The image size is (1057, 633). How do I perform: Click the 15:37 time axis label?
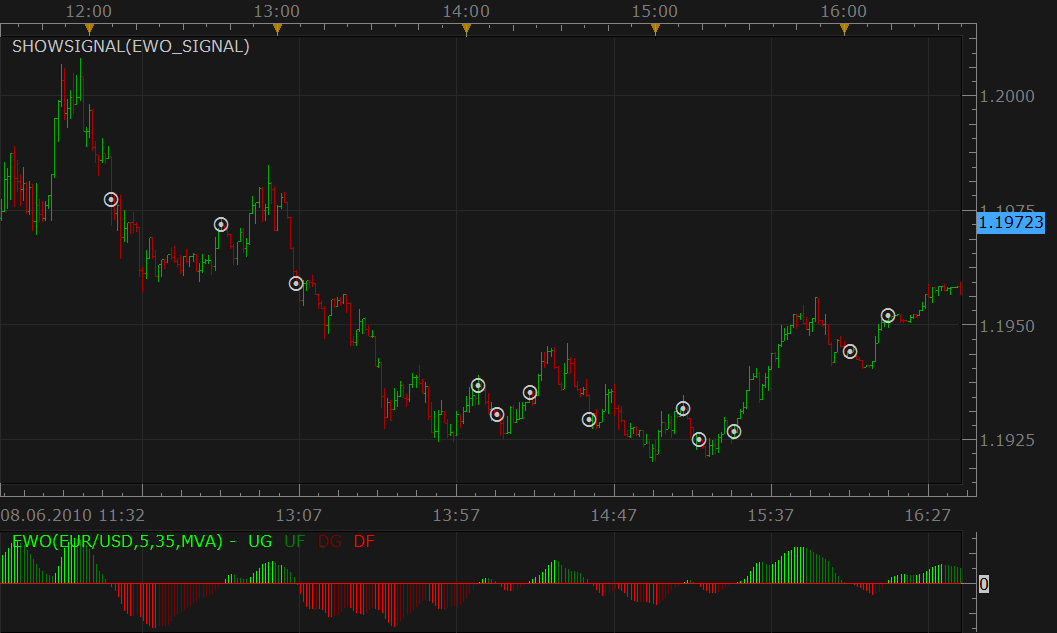point(771,516)
